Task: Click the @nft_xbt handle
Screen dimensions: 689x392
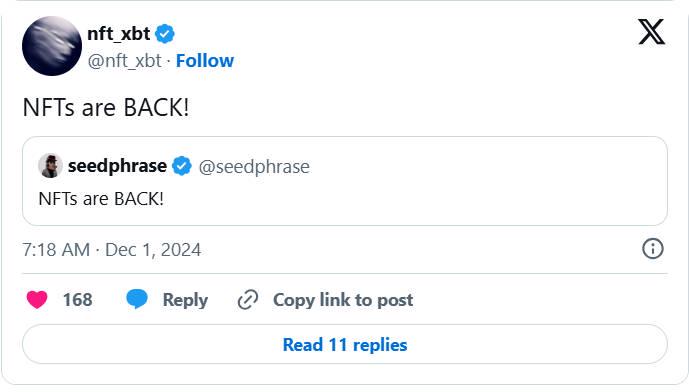Action: (124, 61)
